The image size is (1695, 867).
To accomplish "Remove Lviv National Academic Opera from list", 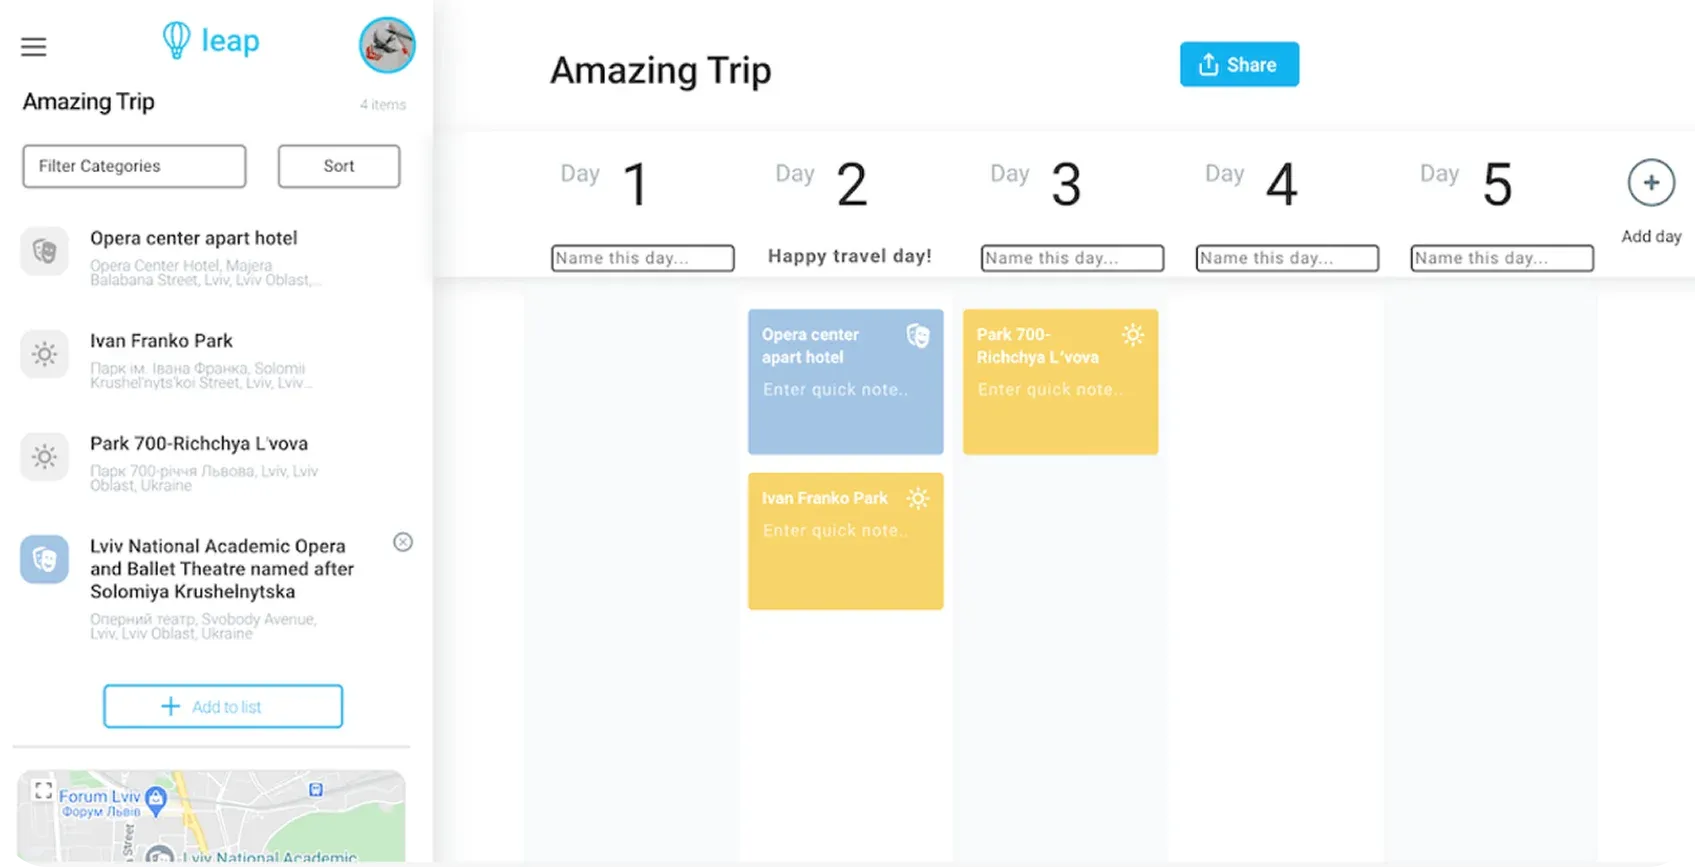I will click(403, 542).
